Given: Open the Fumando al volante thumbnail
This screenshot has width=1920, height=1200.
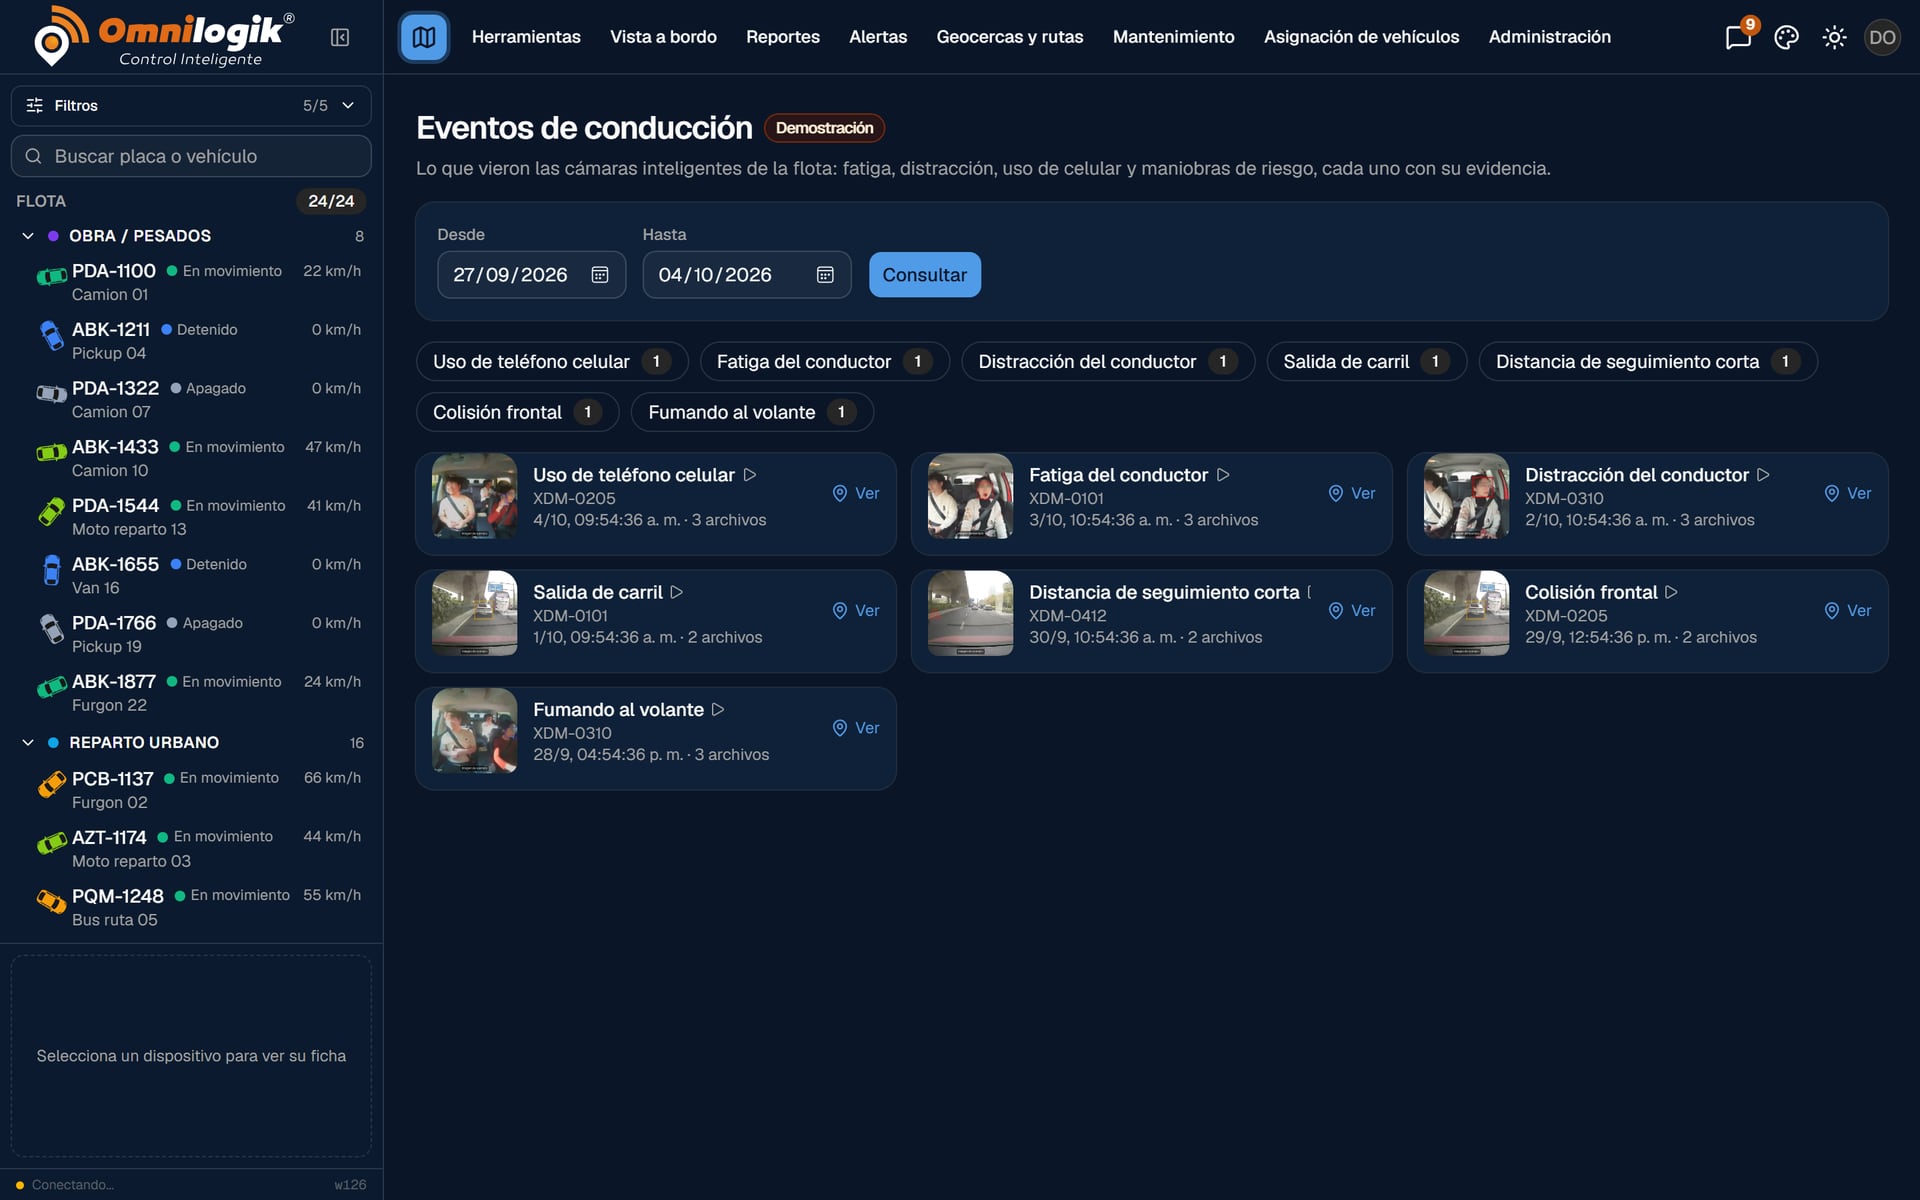Looking at the screenshot, I should 474,730.
